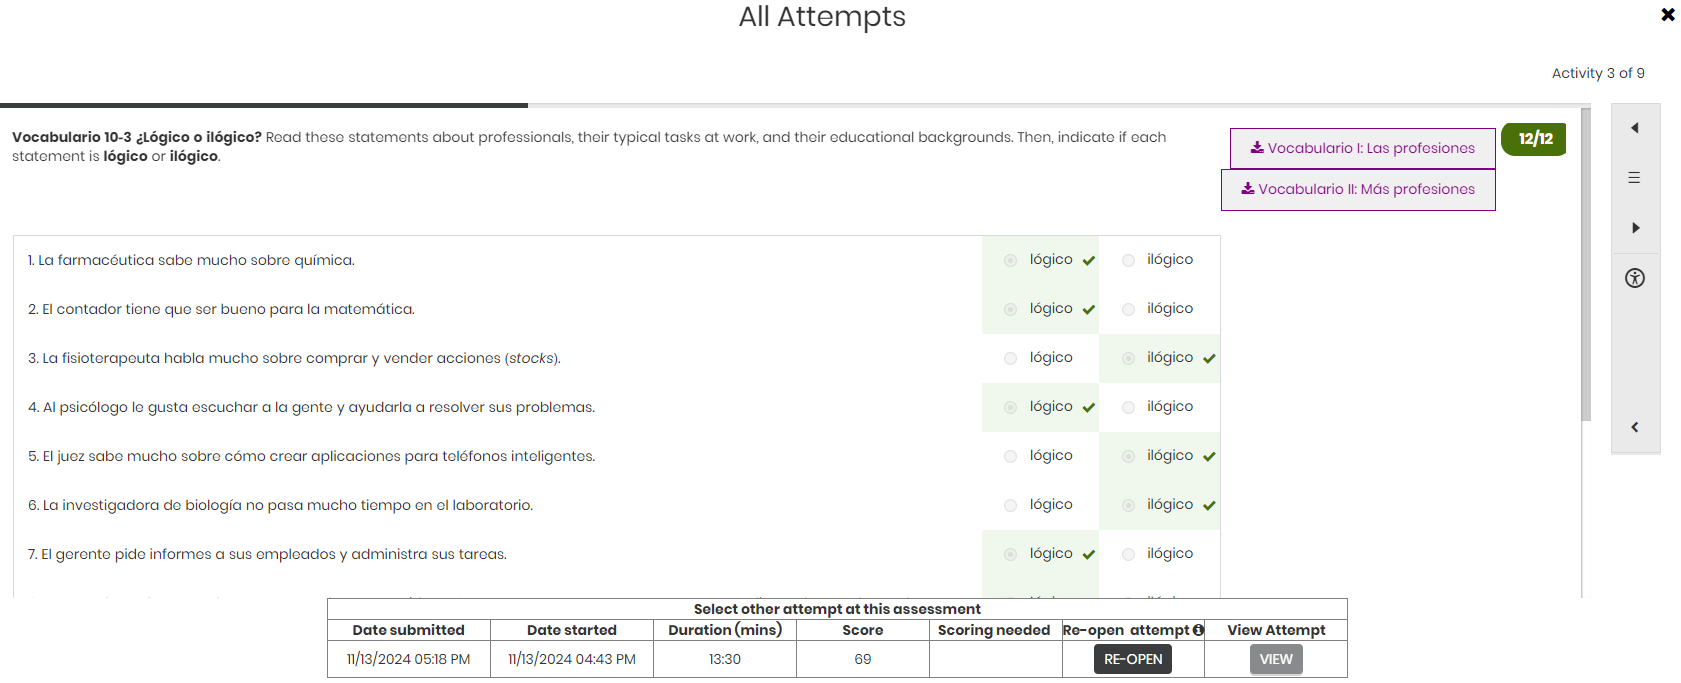Click the activity progress bar
1681x683 pixels.
click(x=800, y=105)
